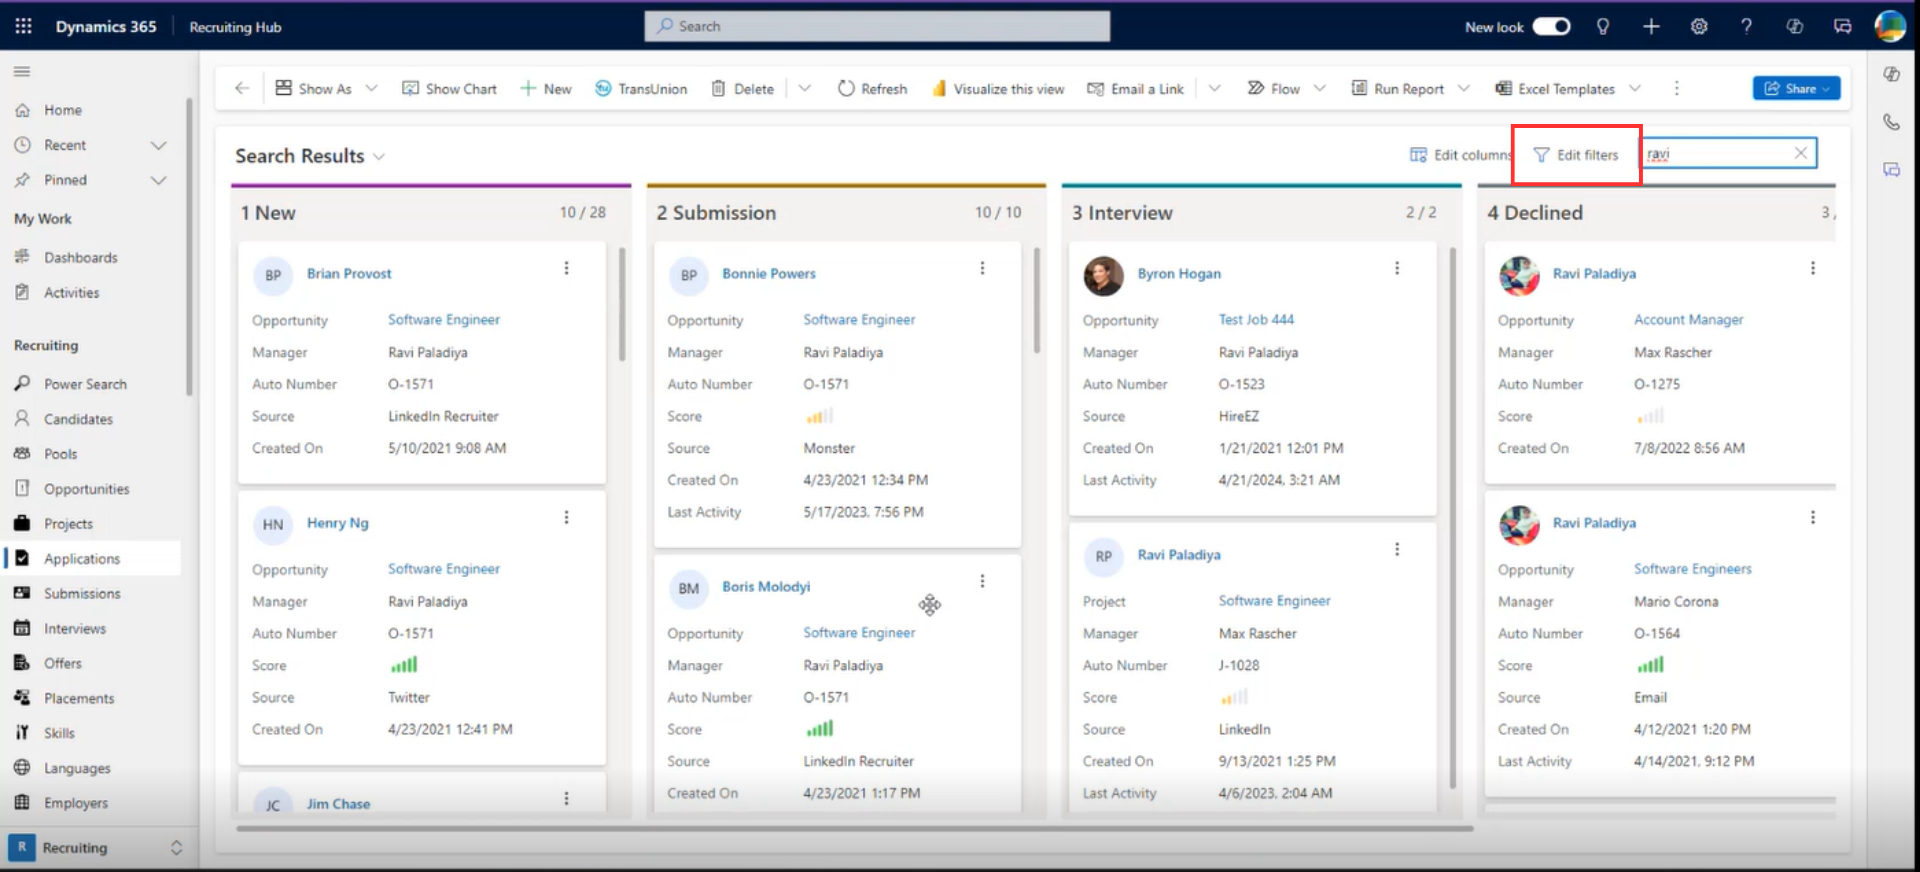The width and height of the screenshot is (1920, 872).
Task: Open the Excel Templates menu
Action: click(x=1568, y=88)
